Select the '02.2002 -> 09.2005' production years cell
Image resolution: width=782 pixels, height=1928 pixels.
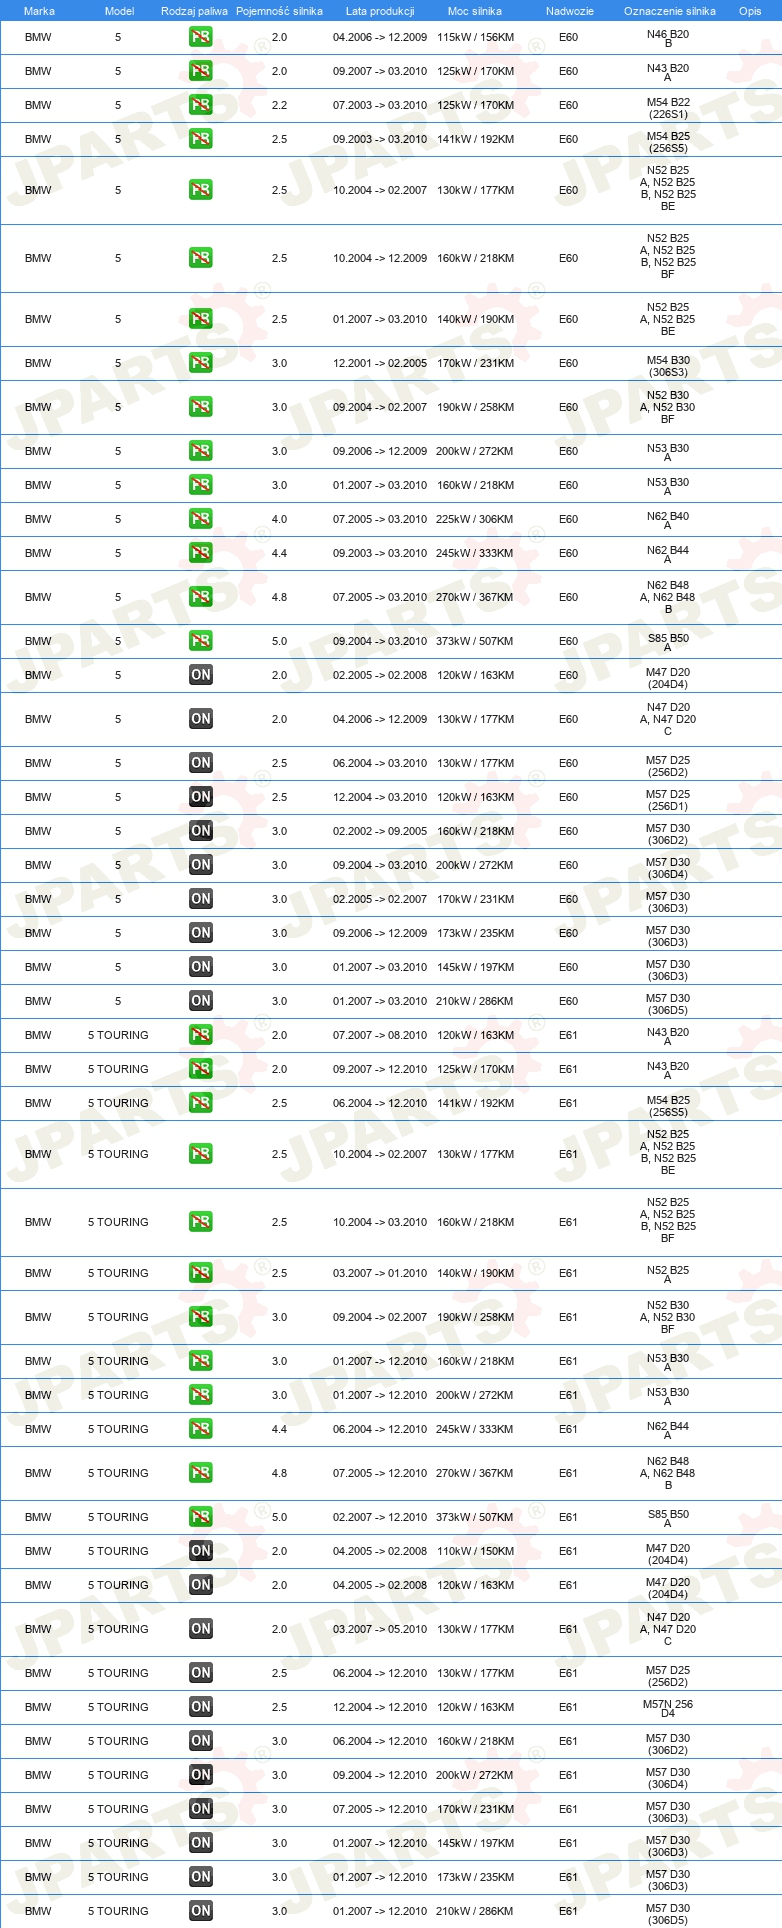[x=380, y=831]
